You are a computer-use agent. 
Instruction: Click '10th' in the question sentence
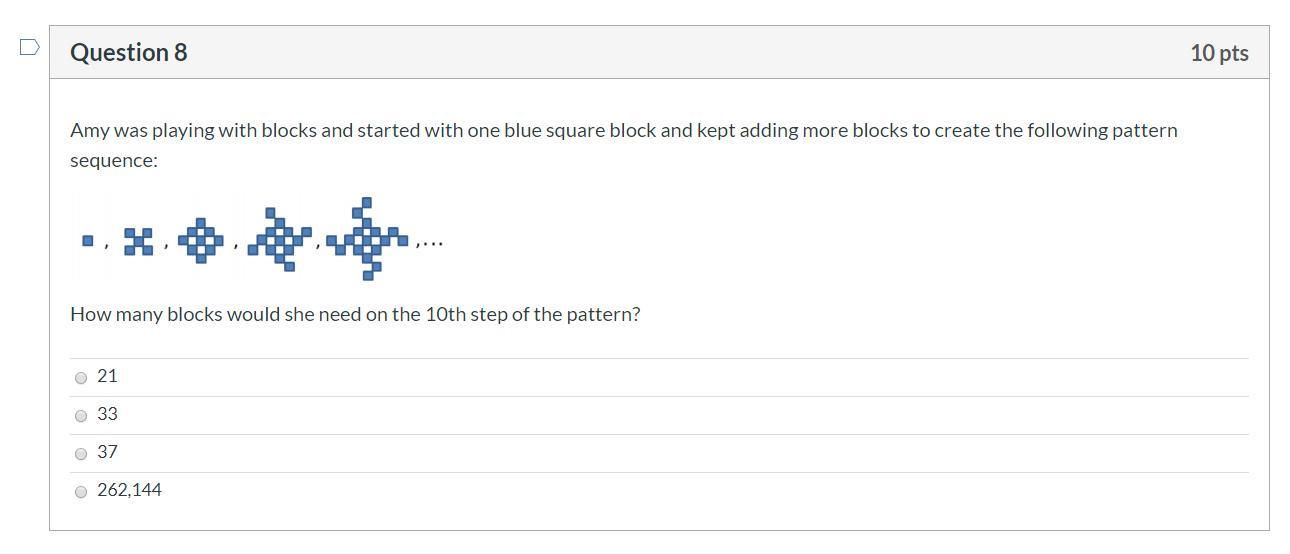pos(445,314)
